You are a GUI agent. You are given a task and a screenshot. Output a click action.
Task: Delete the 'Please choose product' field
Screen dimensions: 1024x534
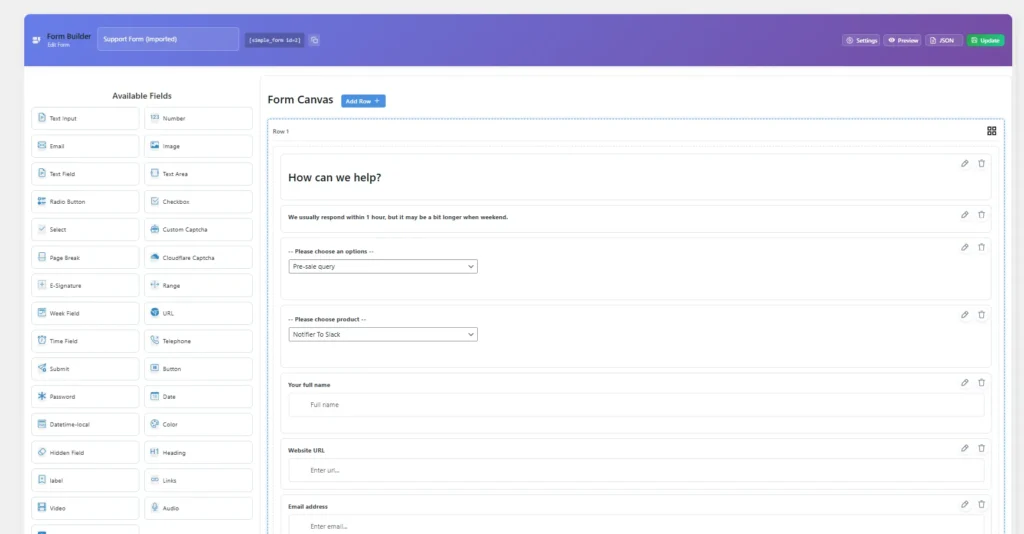pos(981,315)
